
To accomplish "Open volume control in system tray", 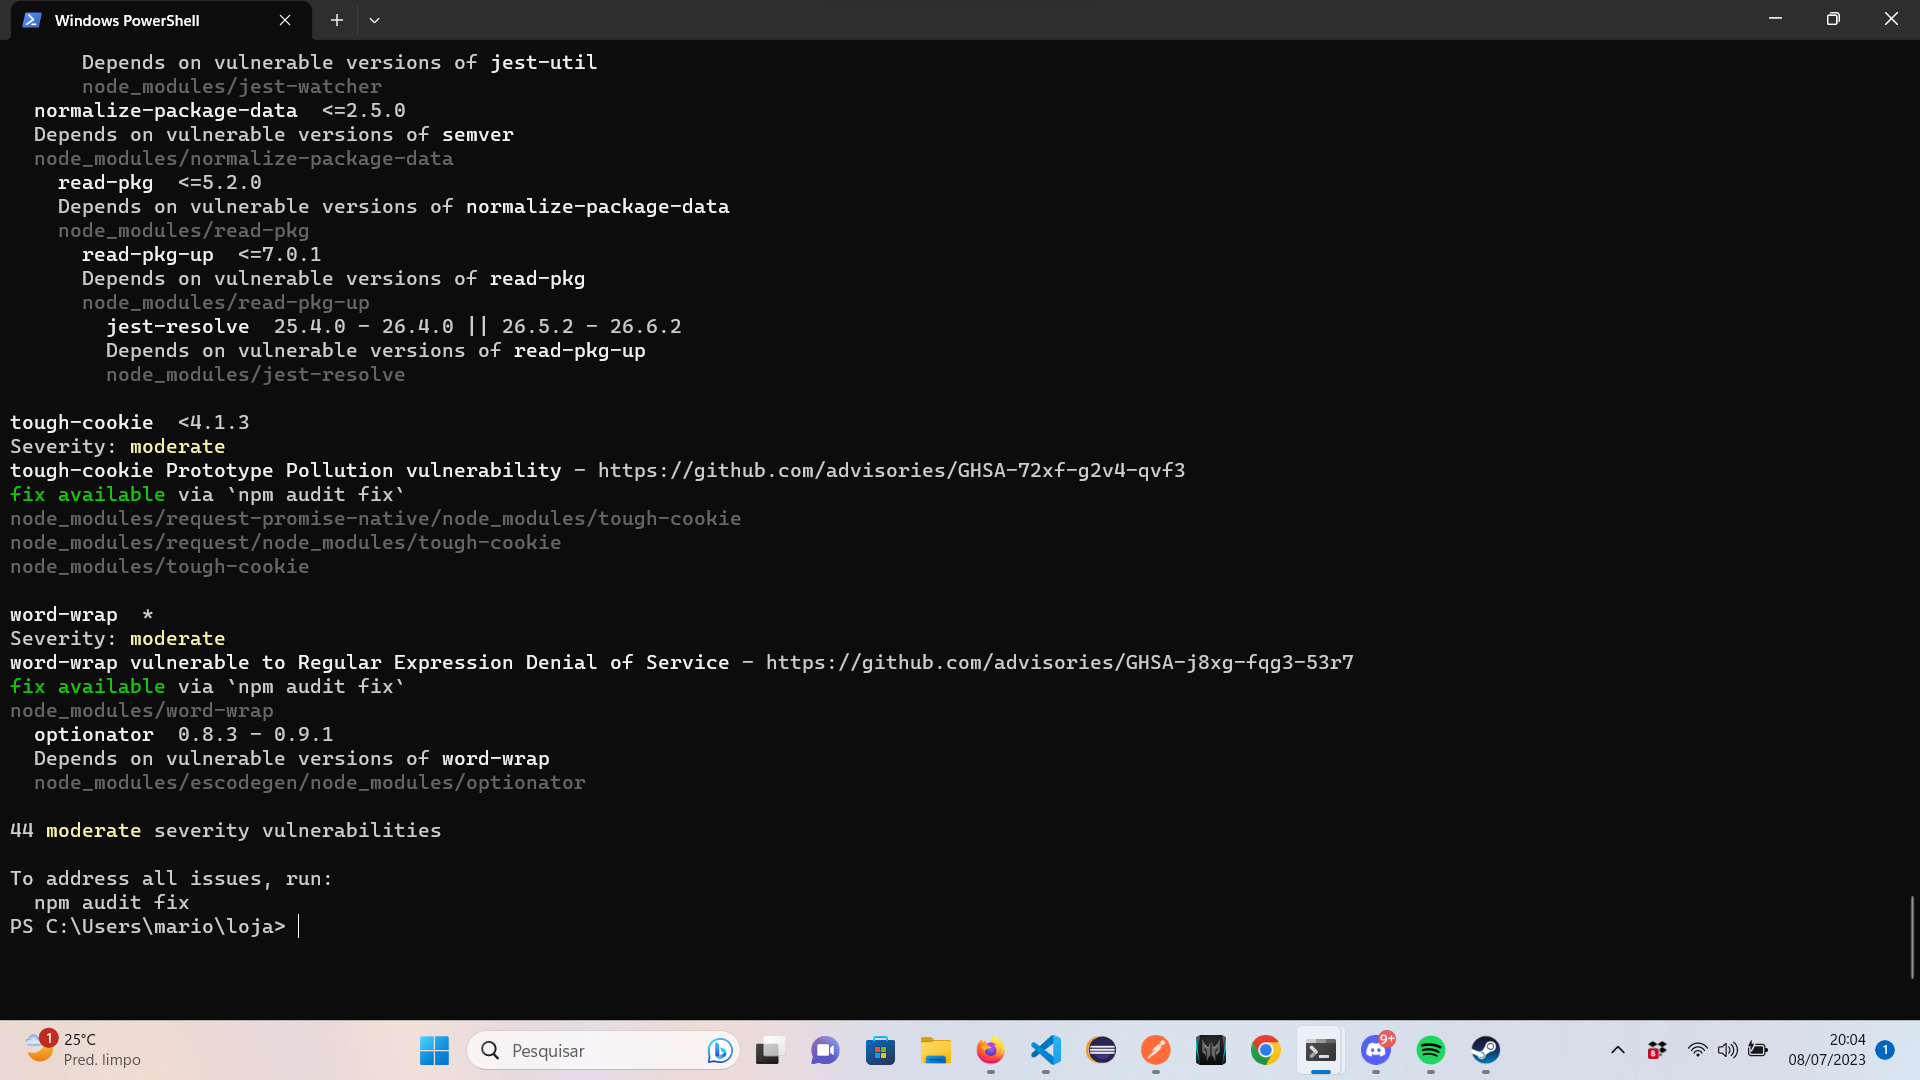I will coord(1727,1050).
